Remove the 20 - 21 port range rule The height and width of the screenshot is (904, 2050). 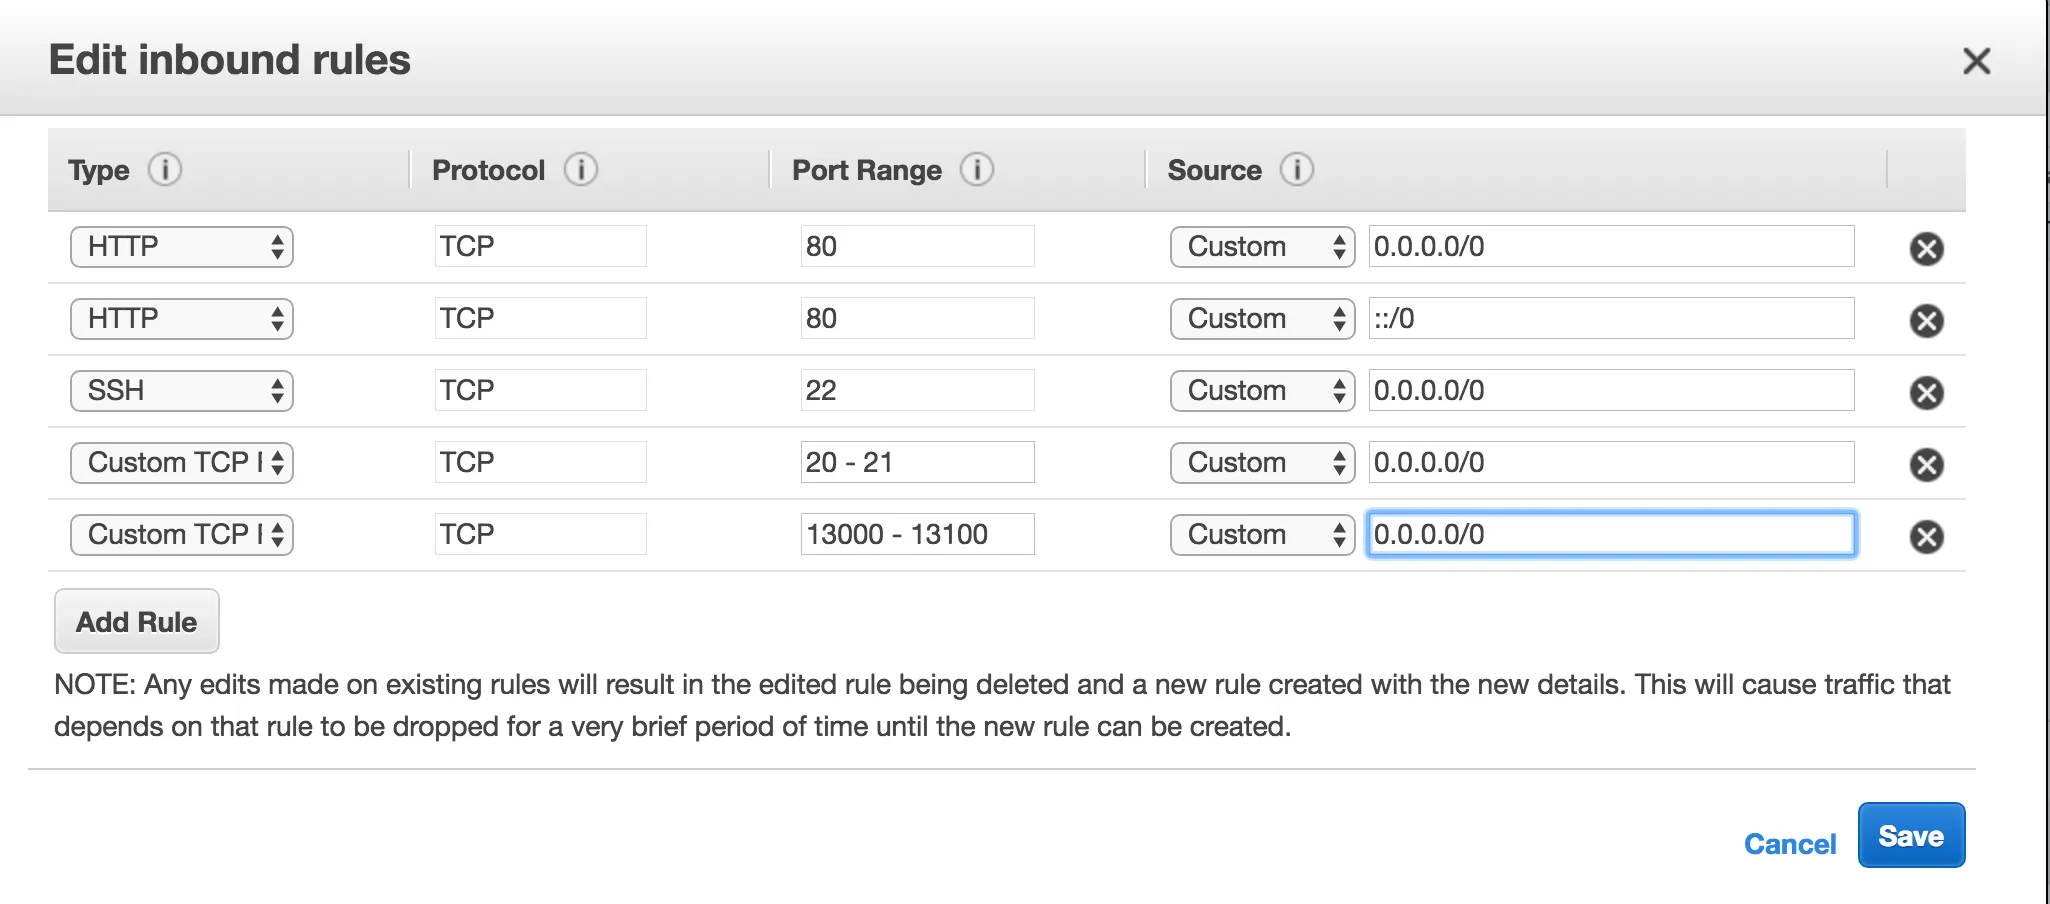click(1926, 464)
